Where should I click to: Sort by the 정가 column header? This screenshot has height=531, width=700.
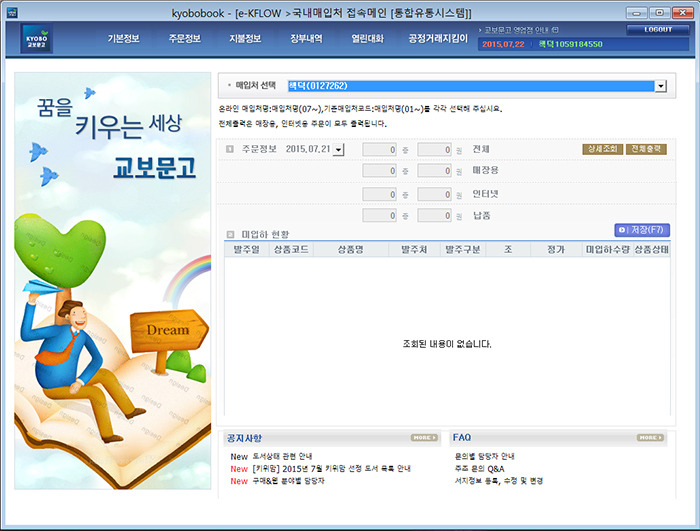coord(556,250)
